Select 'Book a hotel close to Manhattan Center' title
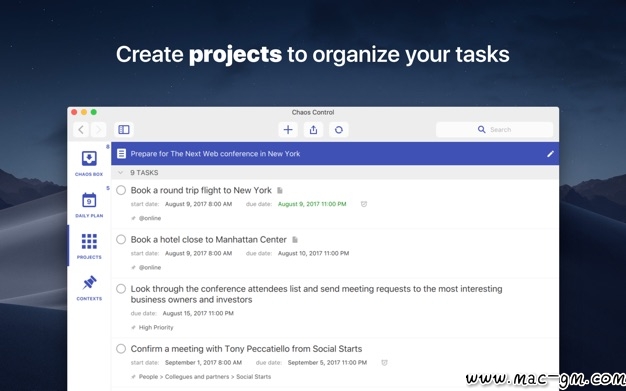This screenshot has width=626, height=391. [209, 240]
